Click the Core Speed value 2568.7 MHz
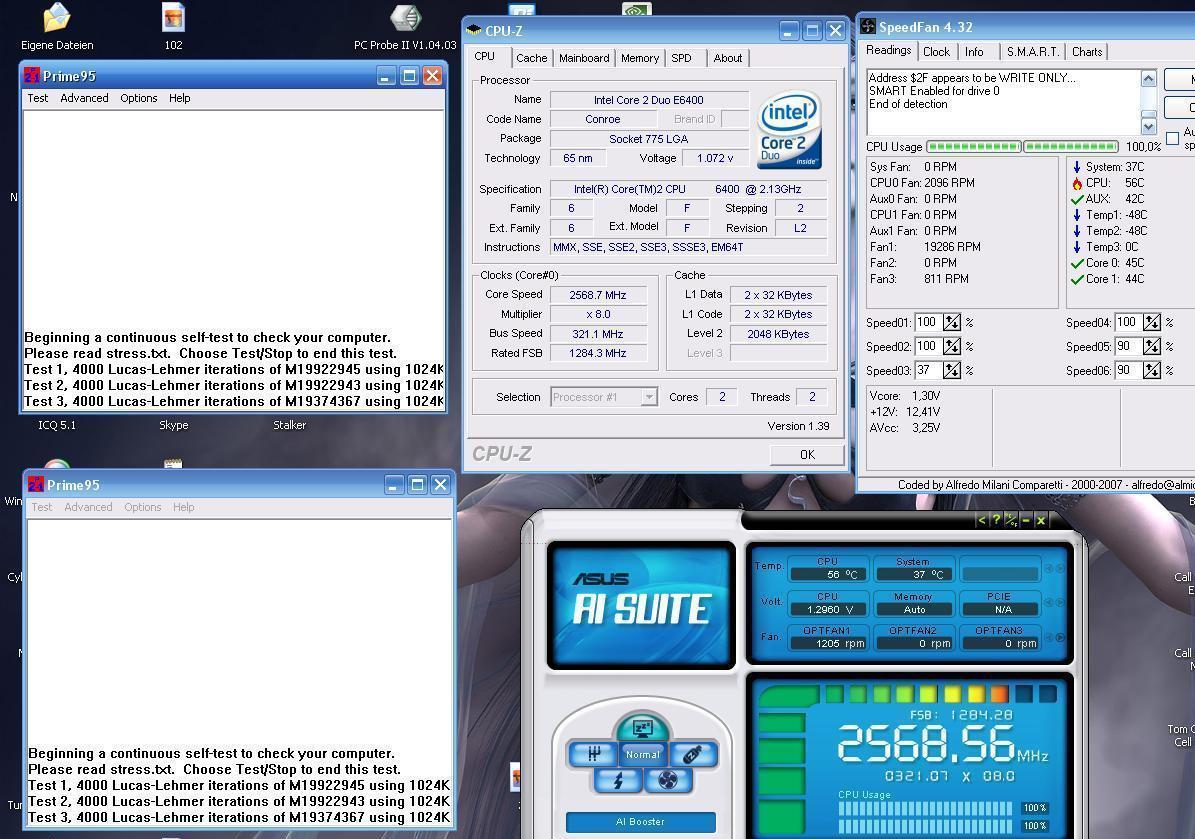 pos(598,295)
